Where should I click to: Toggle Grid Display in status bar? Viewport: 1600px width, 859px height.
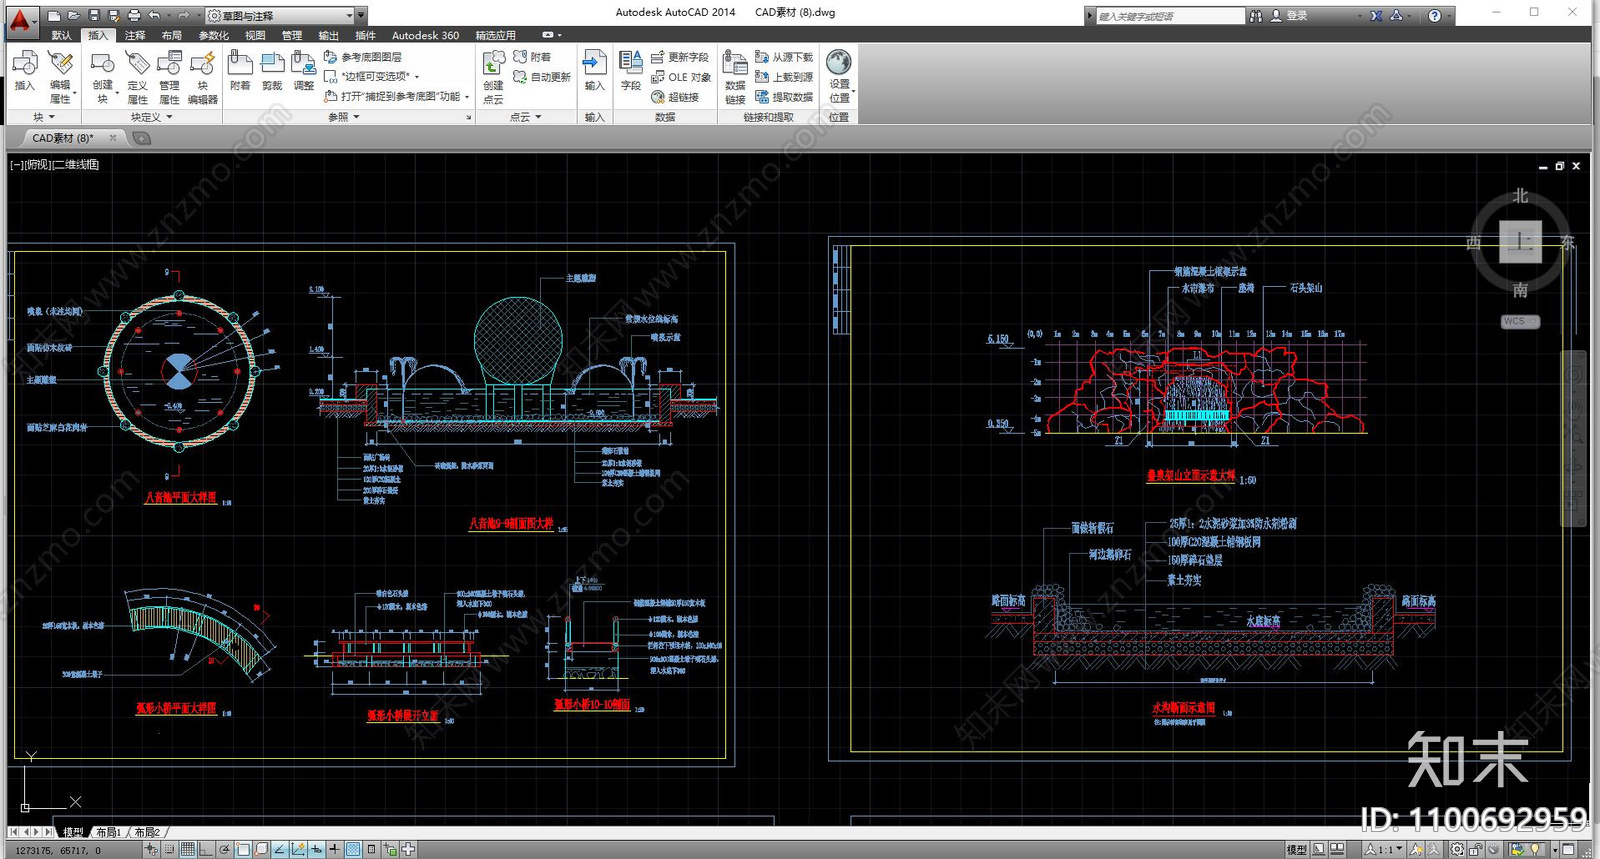point(187,849)
